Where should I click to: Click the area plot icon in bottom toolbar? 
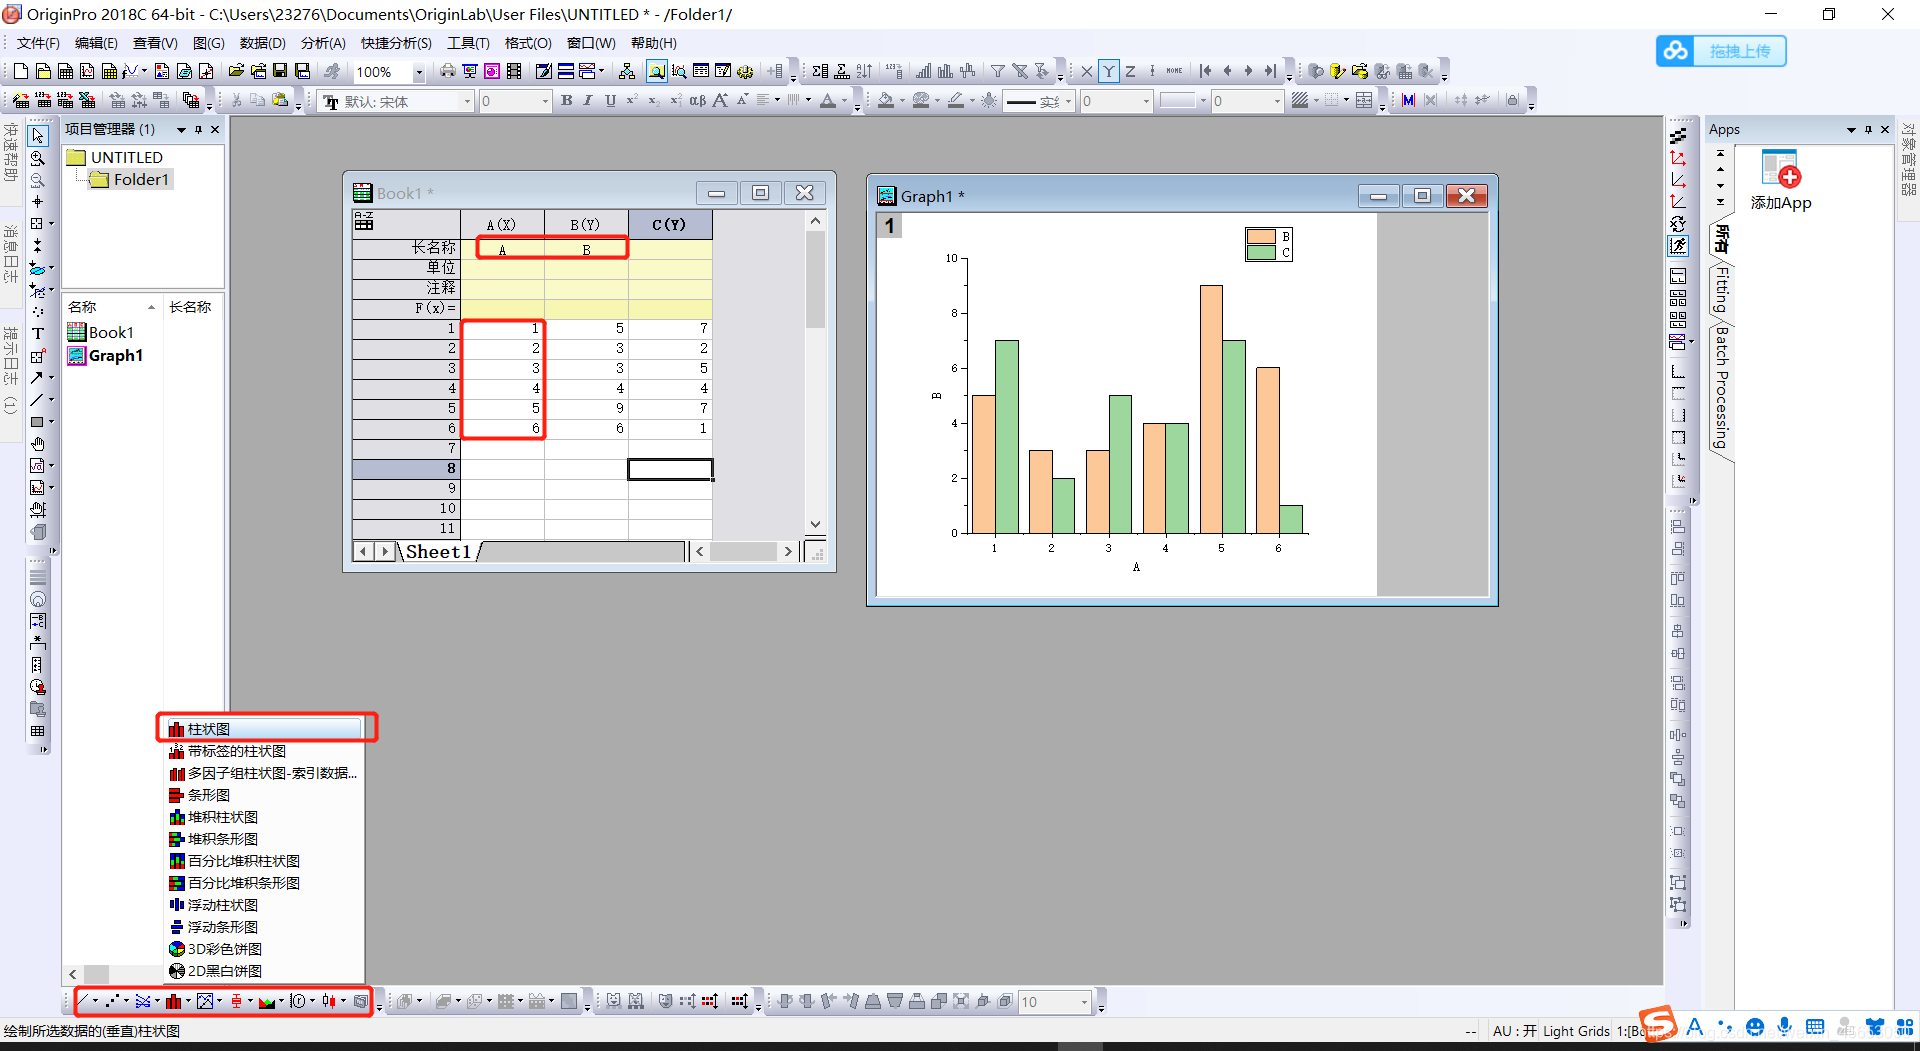click(267, 1001)
